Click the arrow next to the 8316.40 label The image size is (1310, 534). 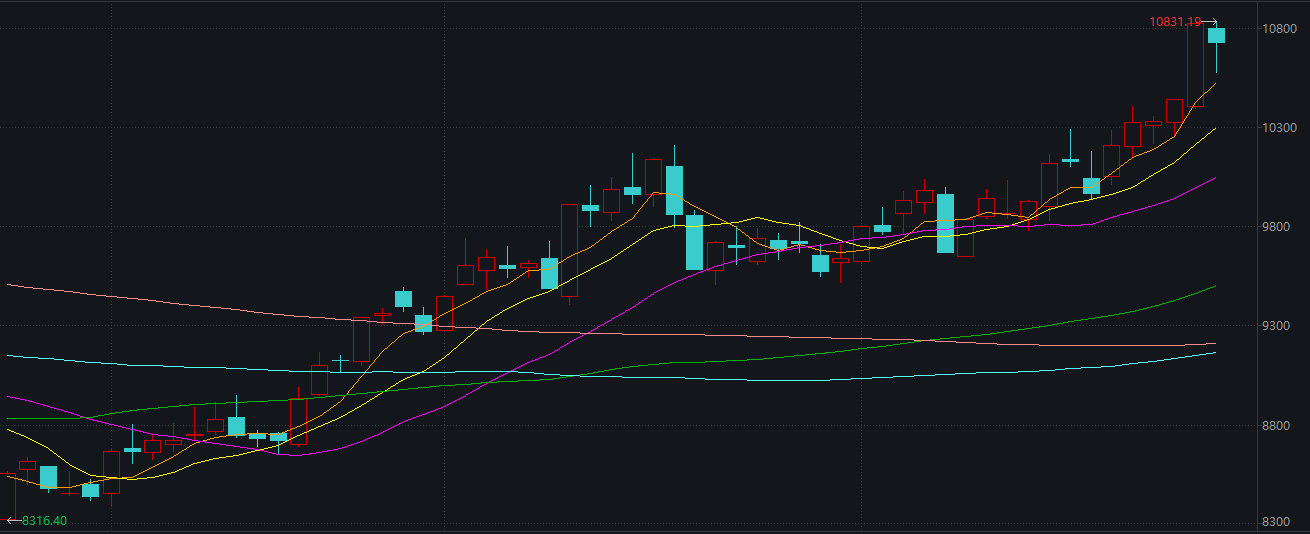pos(13,521)
